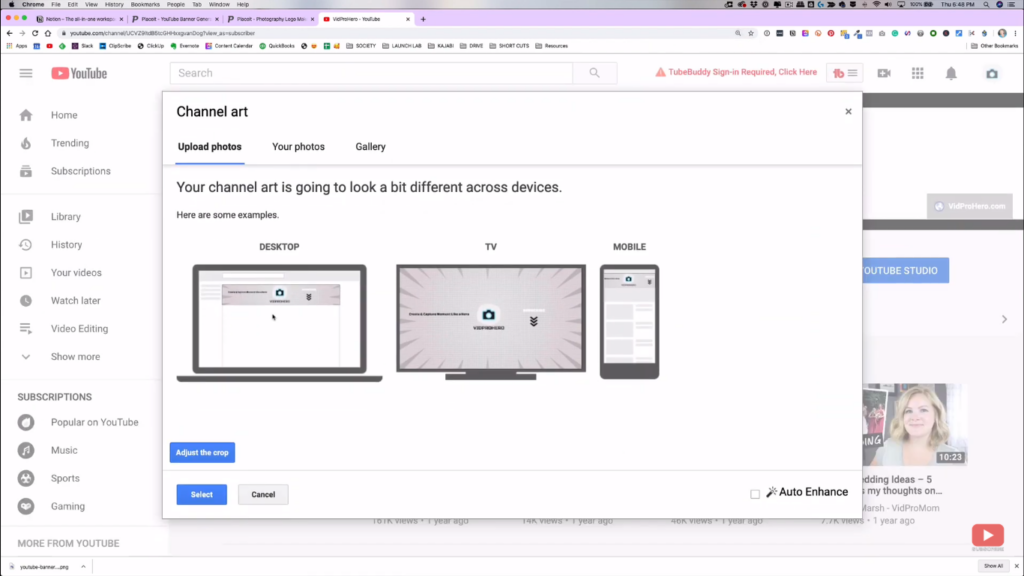Click the Cancel button
This screenshot has width=1024, height=576.
tap(263, 494)
